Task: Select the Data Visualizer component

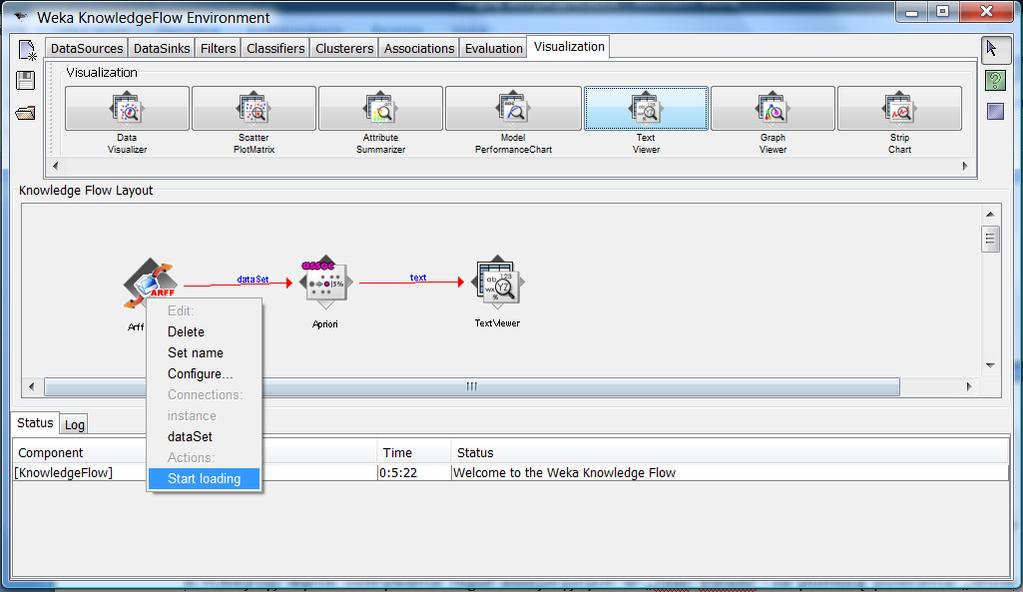Action: [x=127, y=108]
